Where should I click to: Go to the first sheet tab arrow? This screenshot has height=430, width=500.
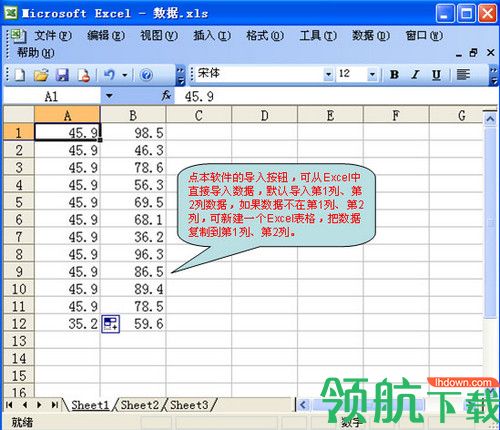10,405
